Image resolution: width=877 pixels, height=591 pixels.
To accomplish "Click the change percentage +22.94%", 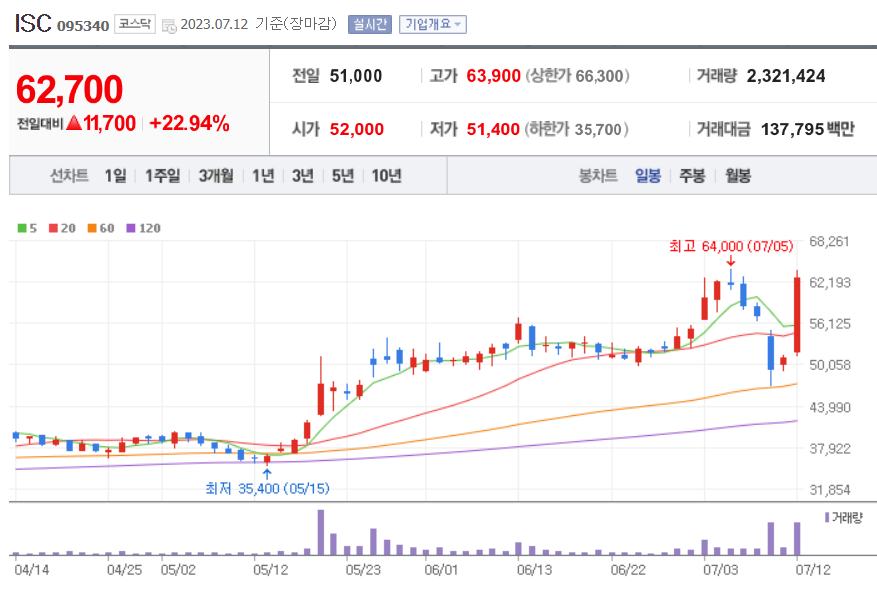I will pyautogui.click(x=190, y=123).
